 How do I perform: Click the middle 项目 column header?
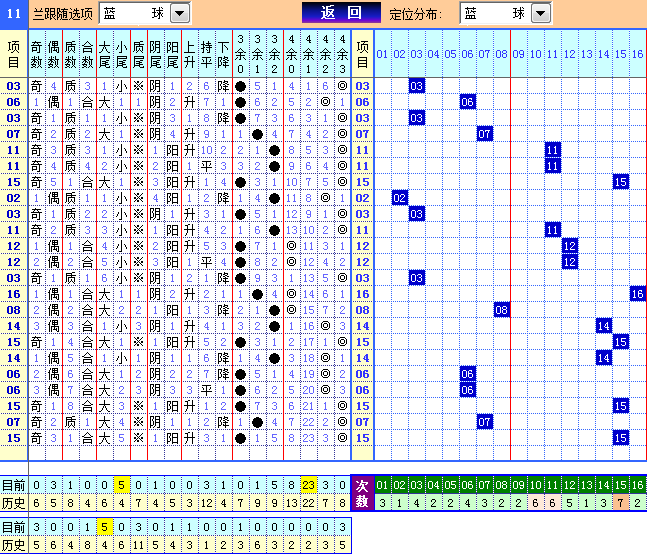(x=362, y=54)
